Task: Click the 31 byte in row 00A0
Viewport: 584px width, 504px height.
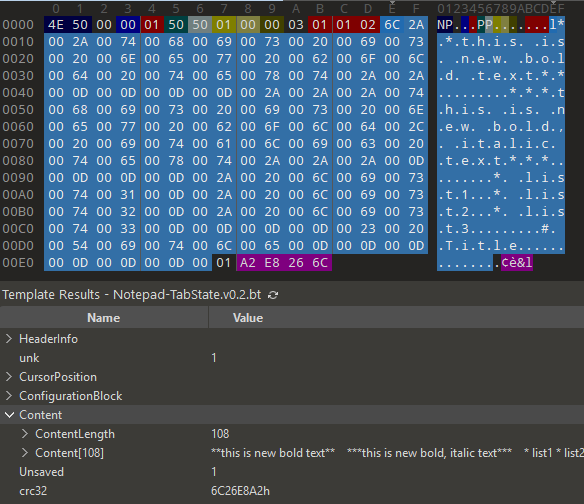Action: tap(128, 194)
